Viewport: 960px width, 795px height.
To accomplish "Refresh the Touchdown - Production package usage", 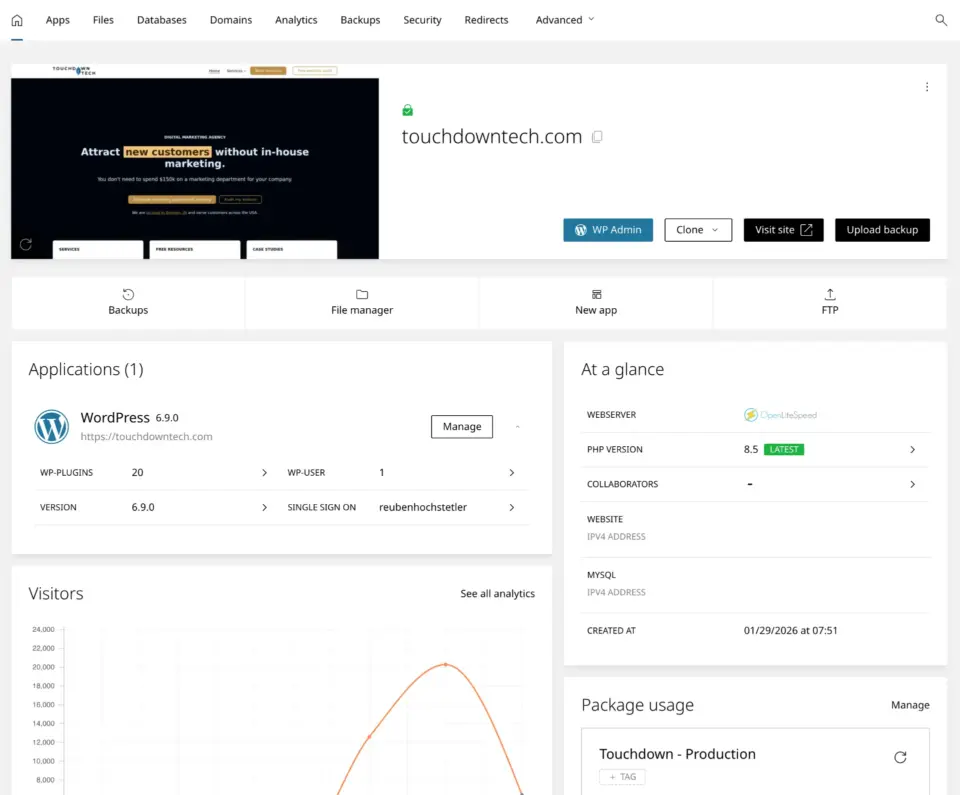I will pos(900,757).
